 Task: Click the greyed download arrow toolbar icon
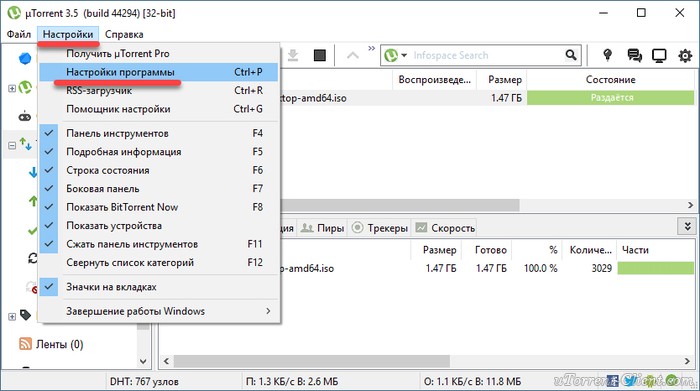click(x=293, y=55)
